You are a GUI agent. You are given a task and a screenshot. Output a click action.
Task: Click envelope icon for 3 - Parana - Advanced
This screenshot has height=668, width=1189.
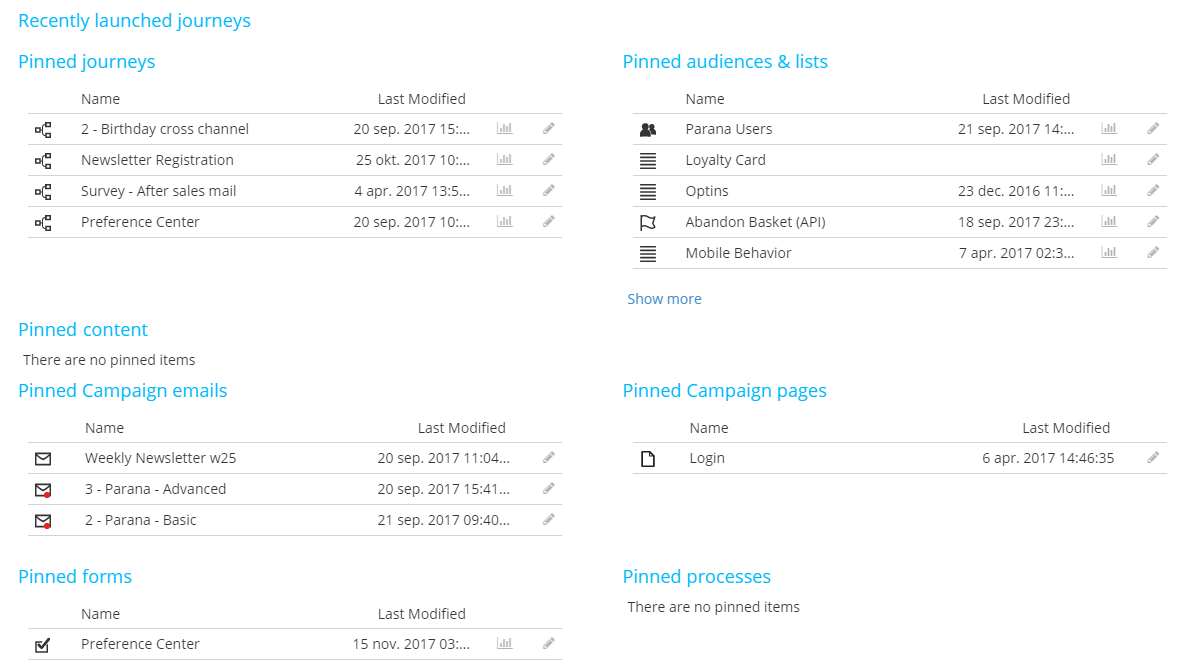[x=43, y=489]
